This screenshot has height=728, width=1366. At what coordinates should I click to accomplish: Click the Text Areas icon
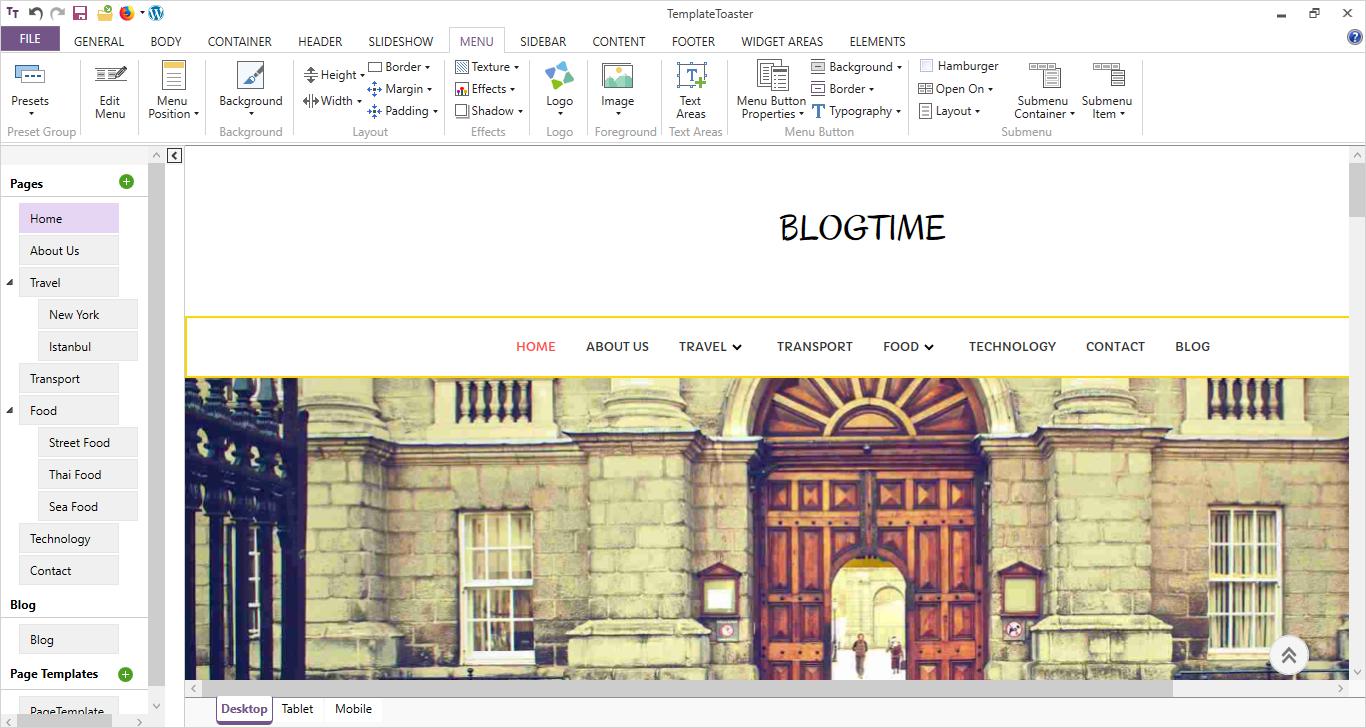691,77
